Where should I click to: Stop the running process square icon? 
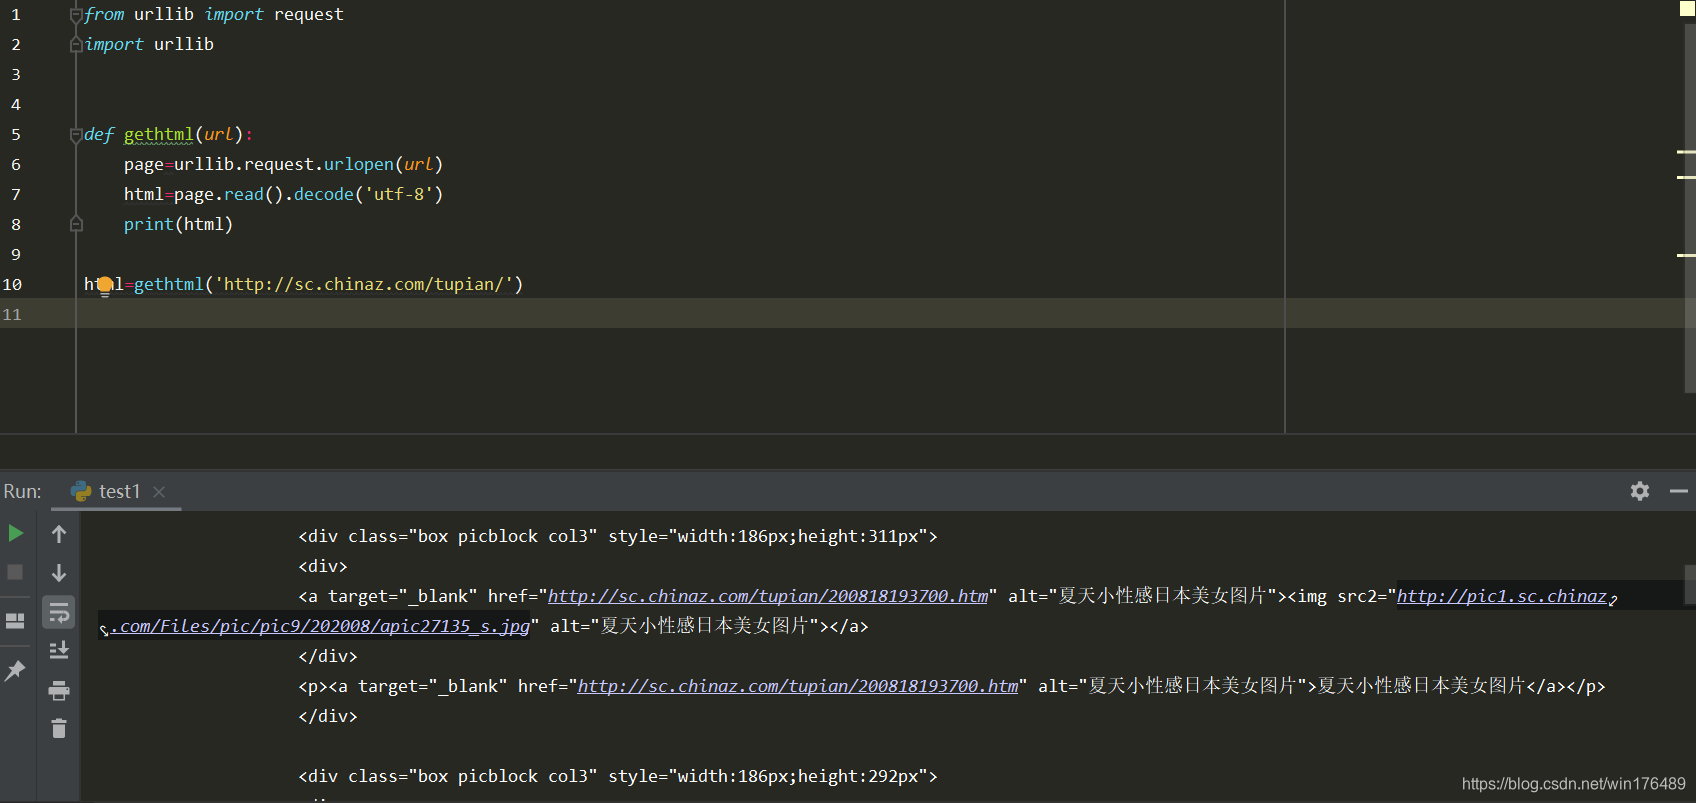coord(15,572)
